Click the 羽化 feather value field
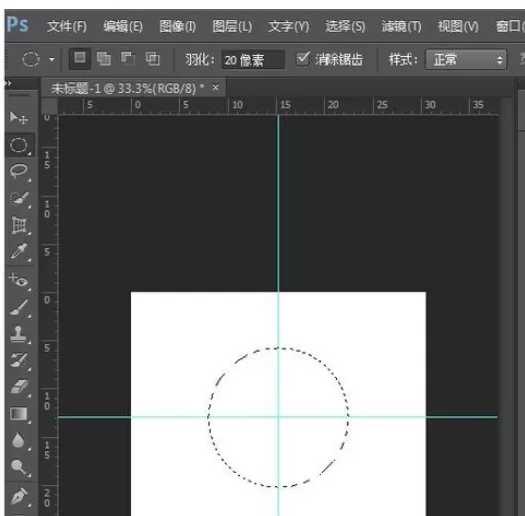The width and height of the screenshot is (525, 516). point(253,60)
